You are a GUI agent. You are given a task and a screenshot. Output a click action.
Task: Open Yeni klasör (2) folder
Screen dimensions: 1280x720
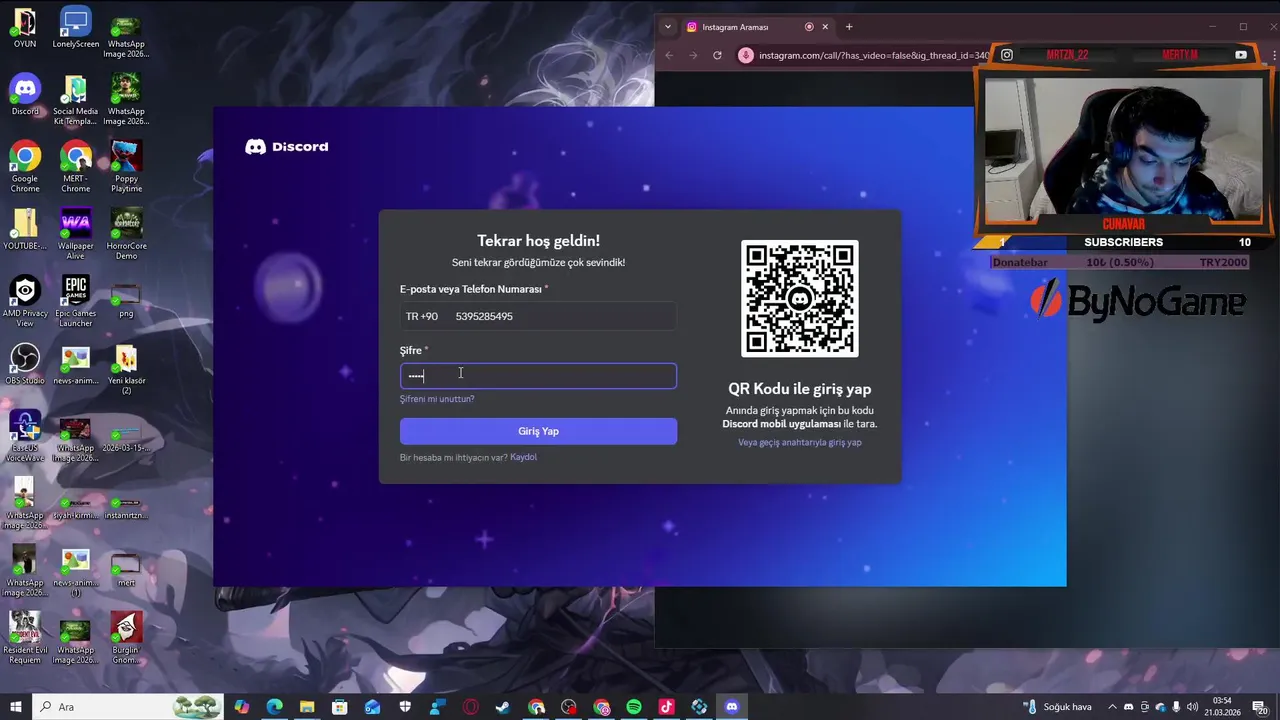coord(126,370)
